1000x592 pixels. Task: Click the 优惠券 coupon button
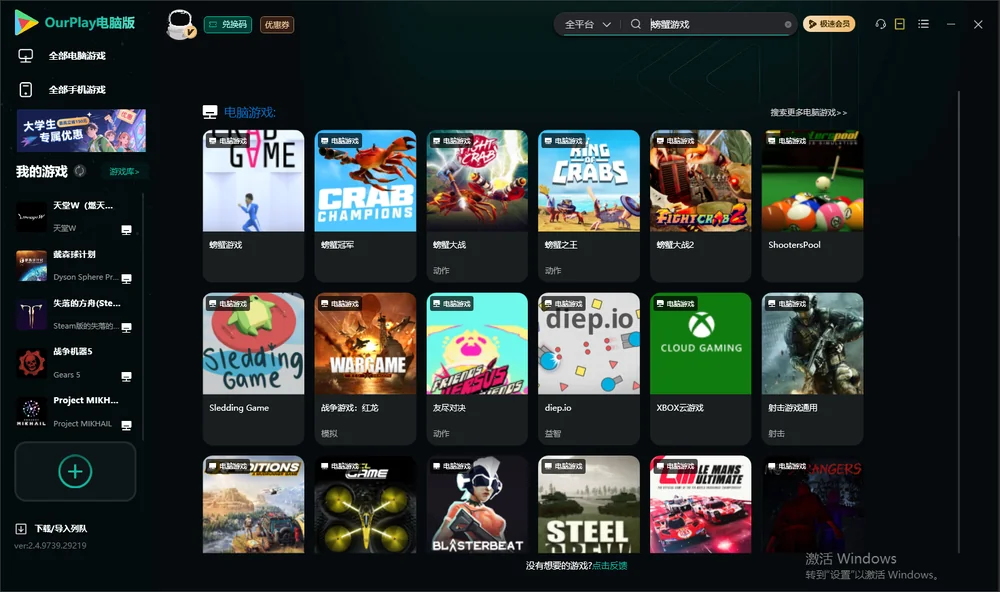tap(277, 25)
